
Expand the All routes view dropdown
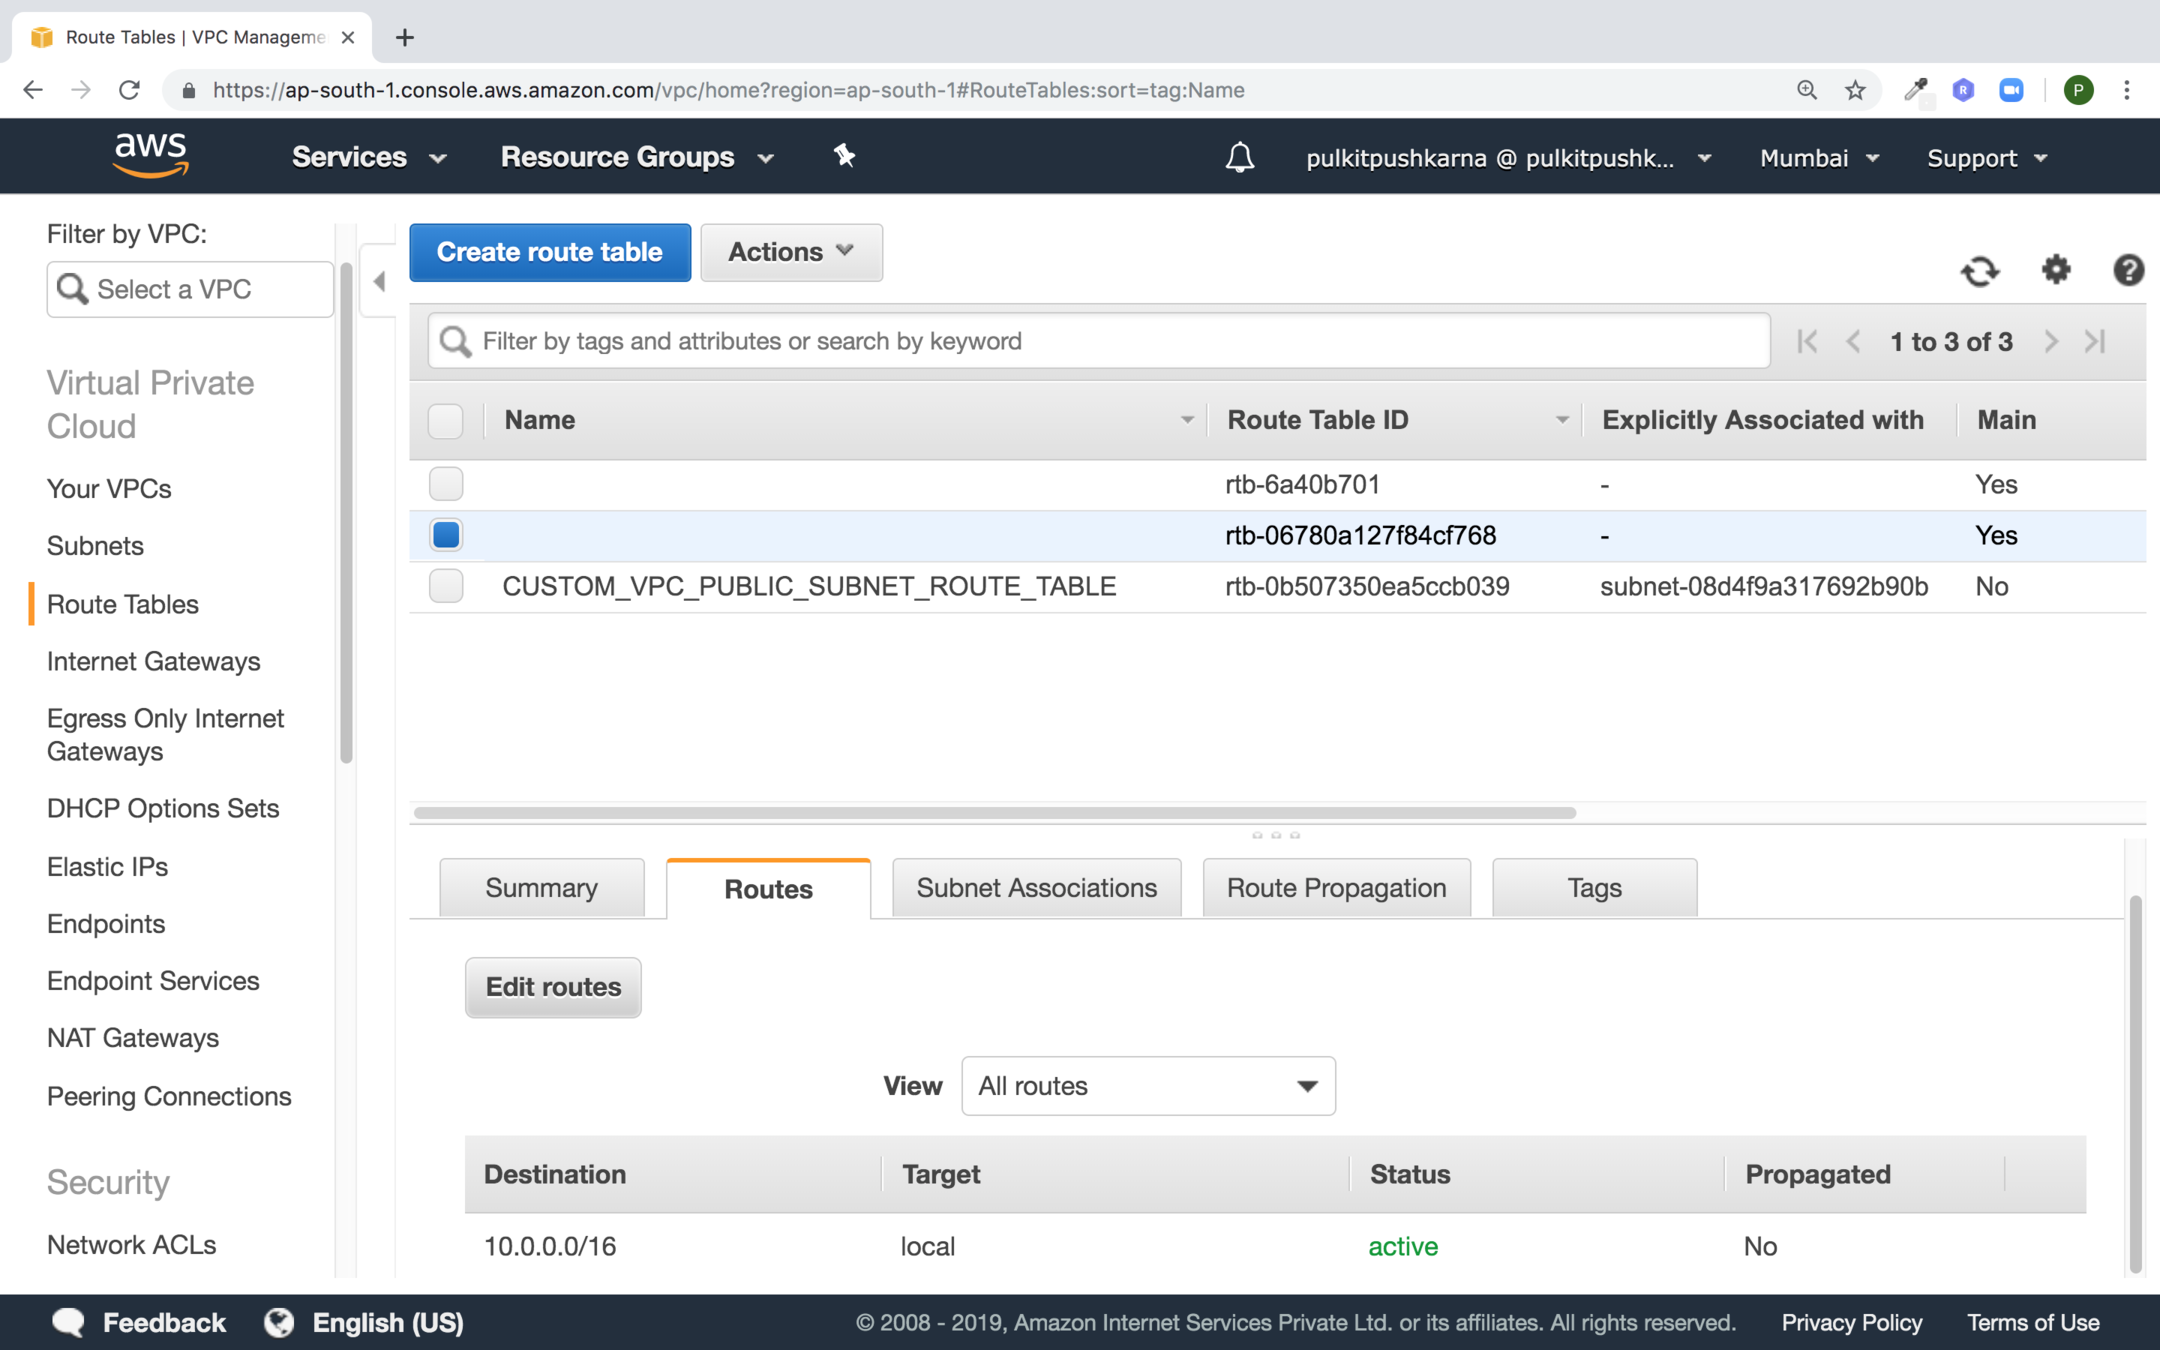1147,1086
